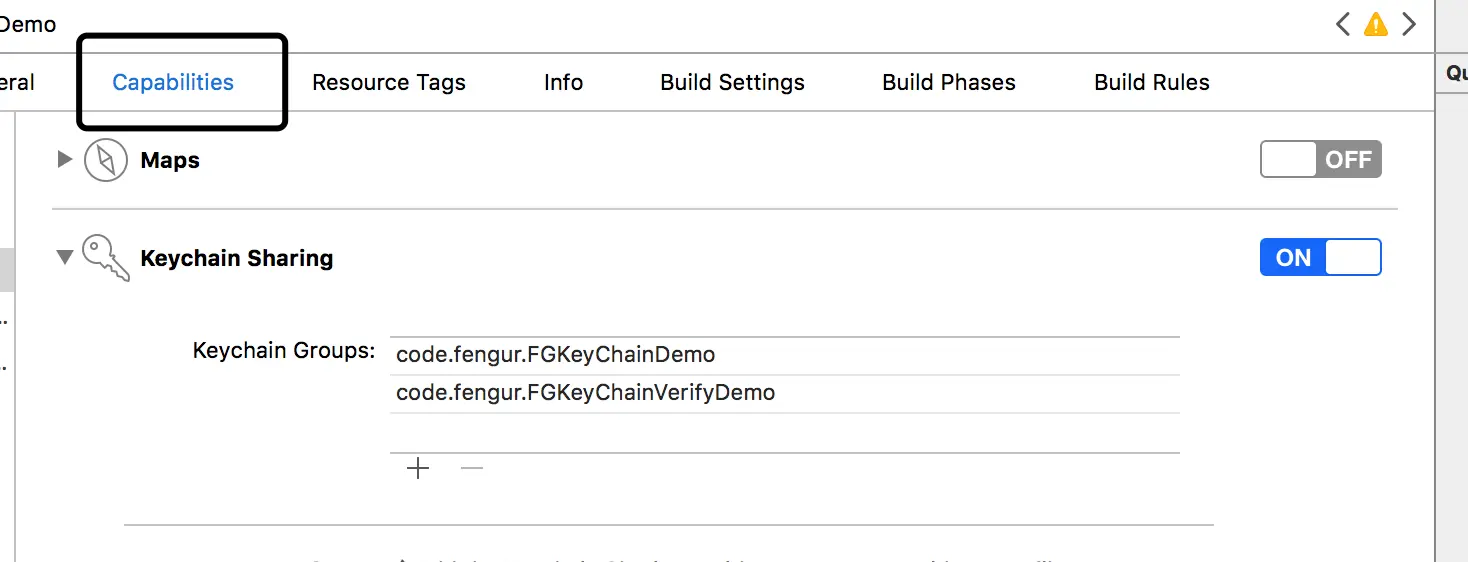Open the Build Phases tab
The width and height of the screenshot is (1468, 562).
pyautogui.click(x=949, y=82)
